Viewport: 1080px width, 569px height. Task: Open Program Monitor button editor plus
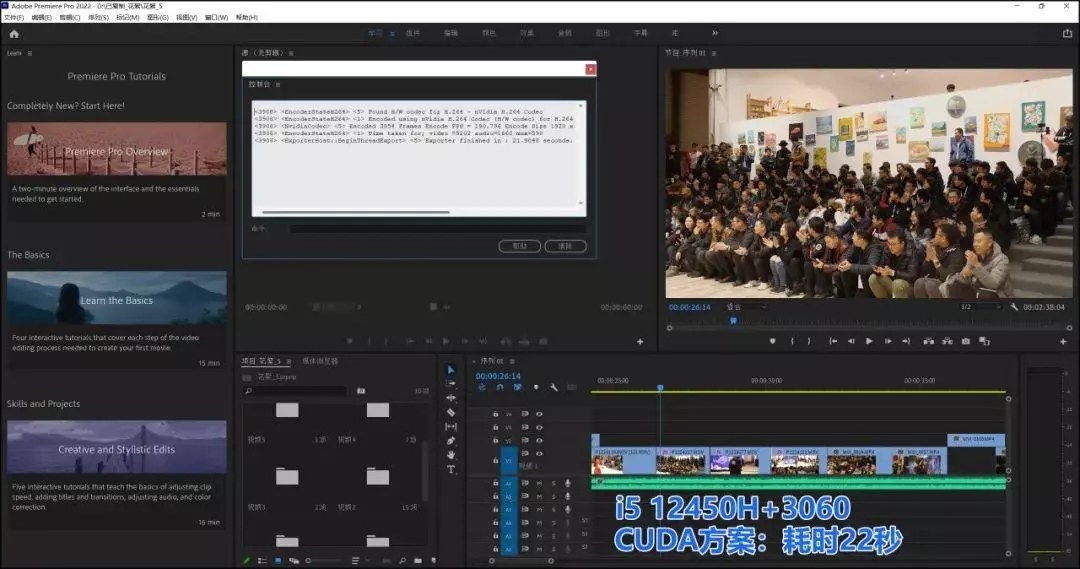coord(1063,341)
